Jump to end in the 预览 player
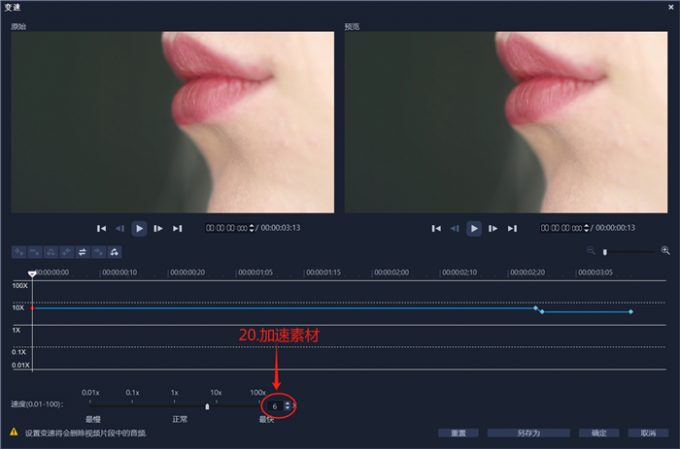Image resolution: width=680 pixels, height=449 pixels. pyautogui.click(x=512, y=228)
